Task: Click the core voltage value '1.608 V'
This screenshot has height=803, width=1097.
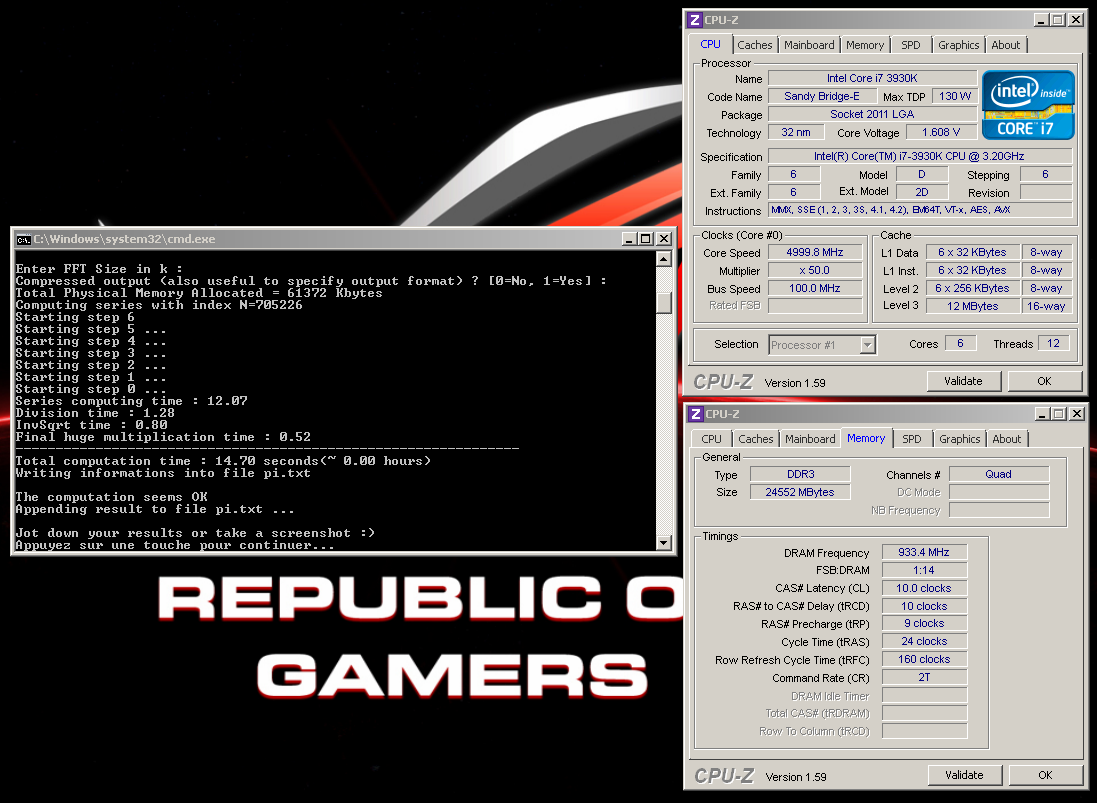Action: point(941,132)
